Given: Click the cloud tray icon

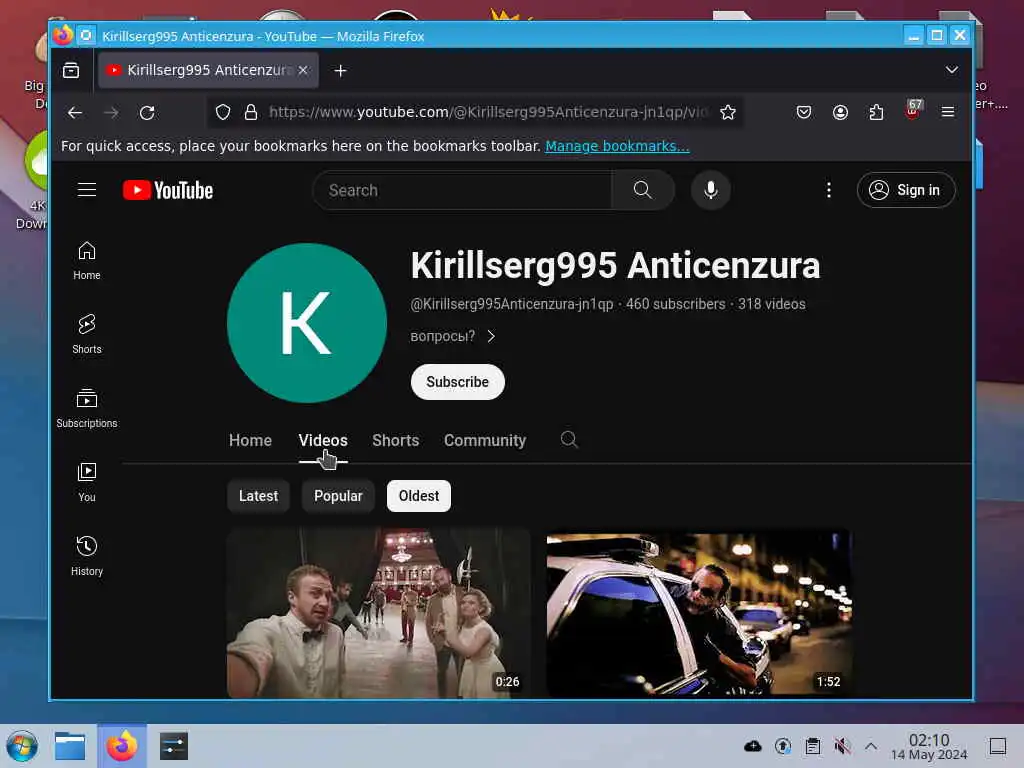Looking at the screenshot, I should coord(753,746).
